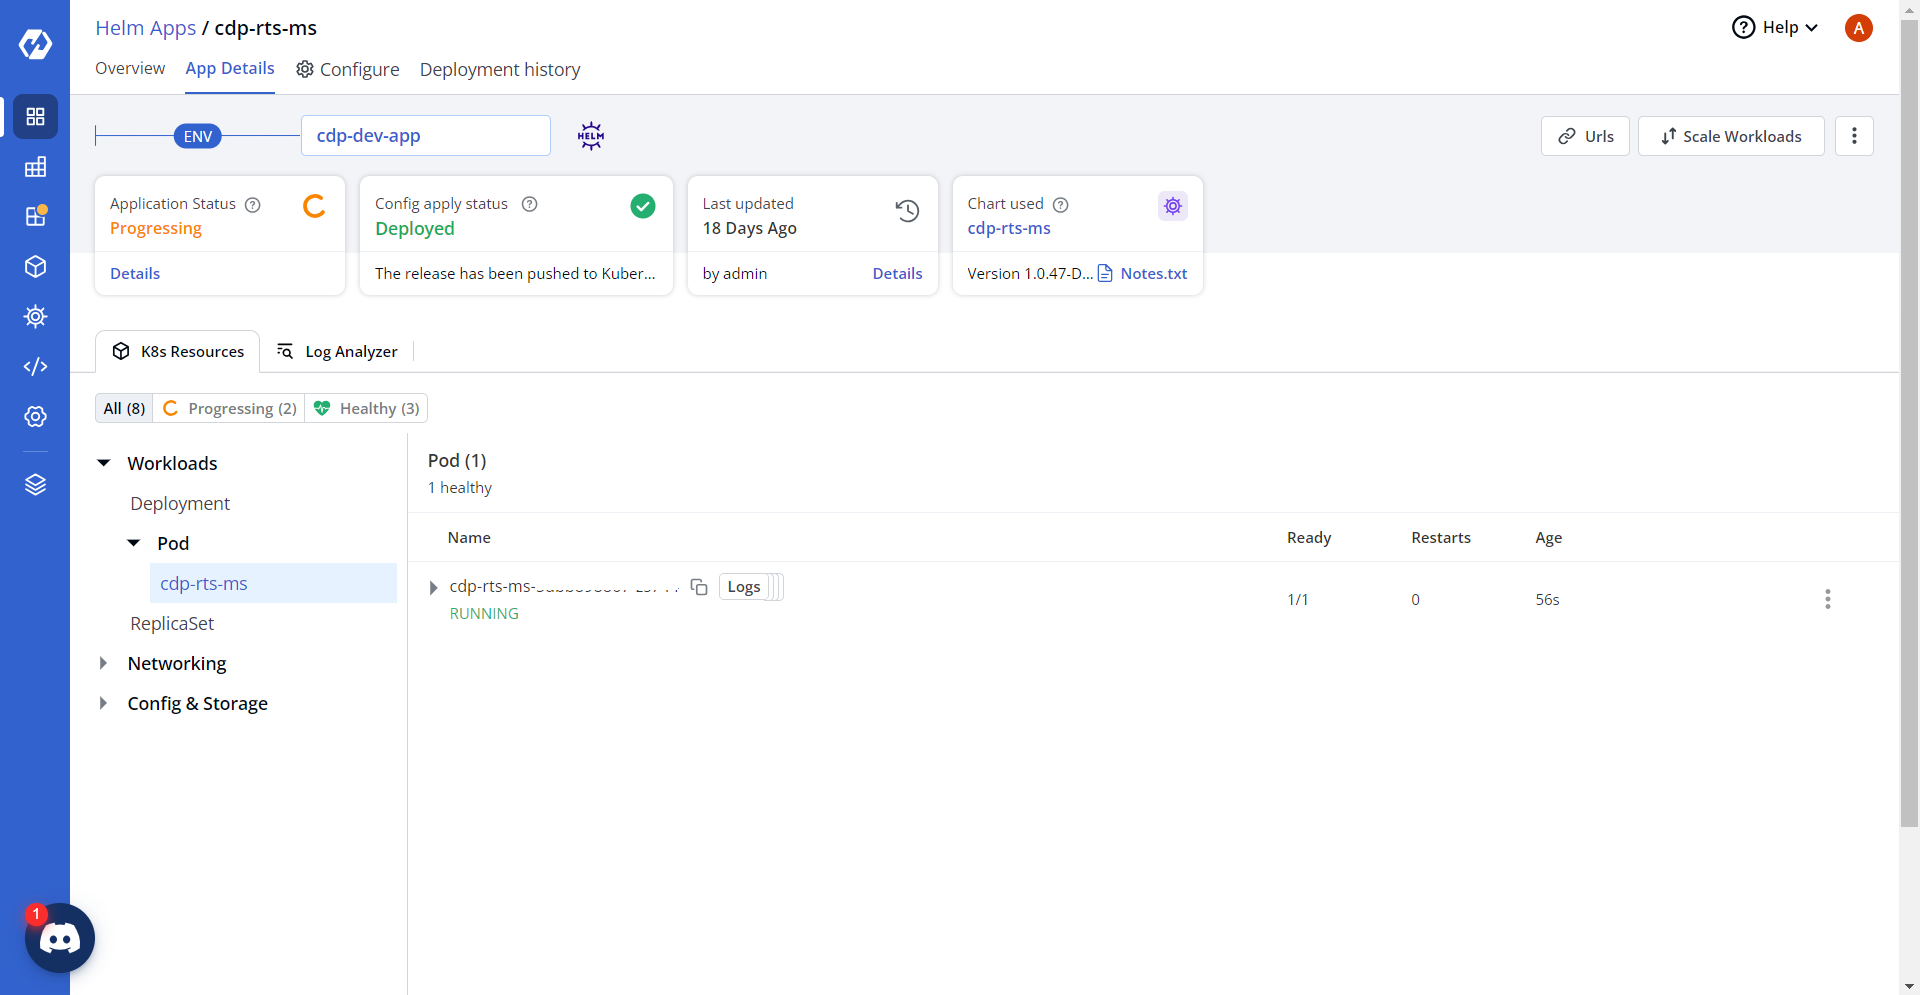Open the Notes.txt link
Image resolution: width=1920 pixels, height=995 pixels.
pos(1153,273)
